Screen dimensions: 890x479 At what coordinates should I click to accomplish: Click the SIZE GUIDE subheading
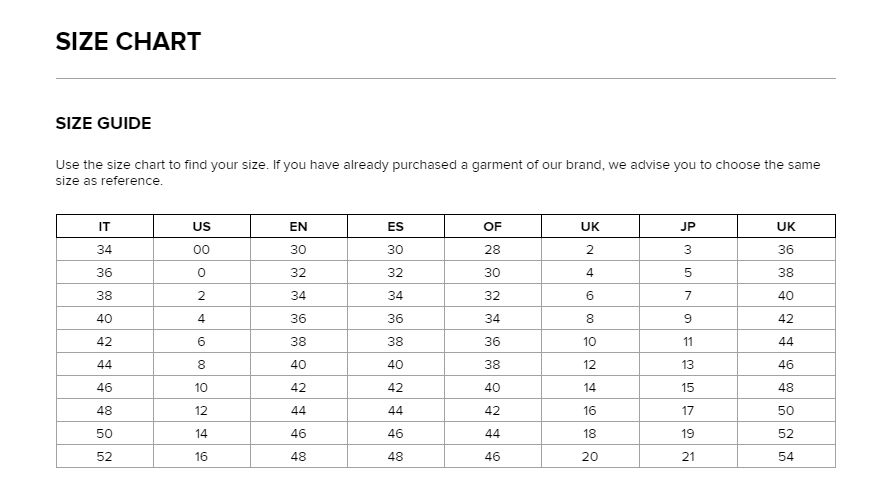pos(103,123)
